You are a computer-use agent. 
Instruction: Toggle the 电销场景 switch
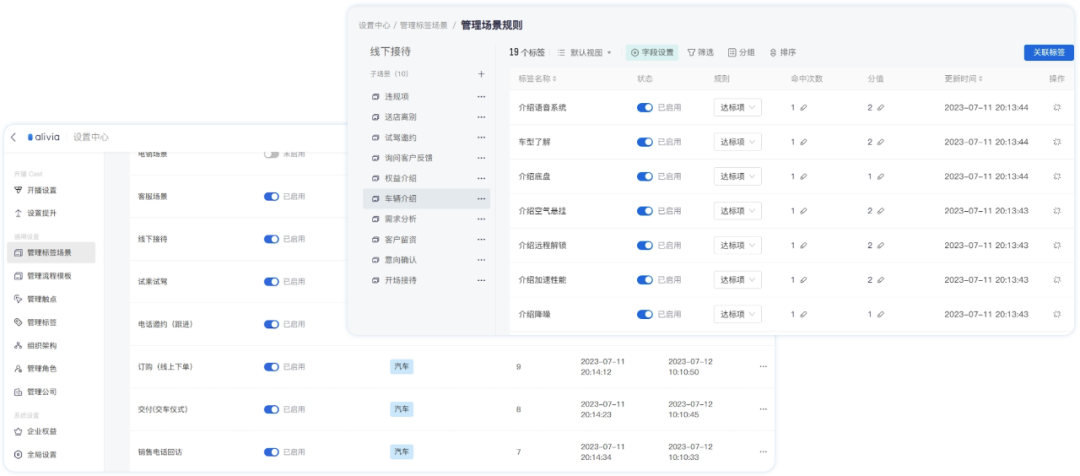271,154
